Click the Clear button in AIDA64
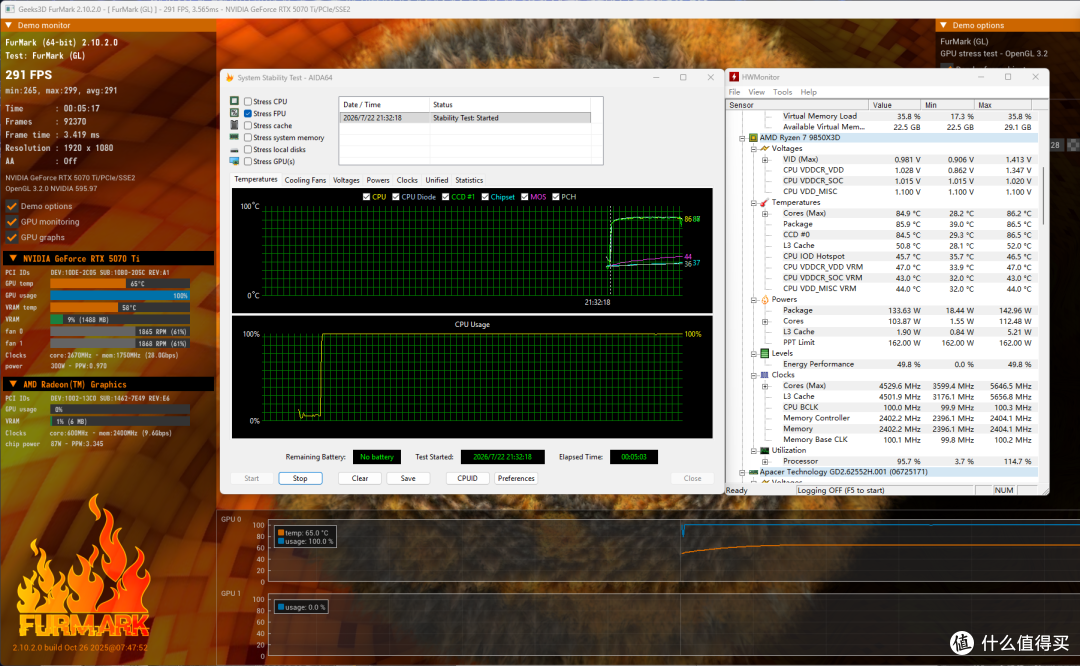Image resolution: width=1080 pixels, height=666 pixels. [360, 478]
